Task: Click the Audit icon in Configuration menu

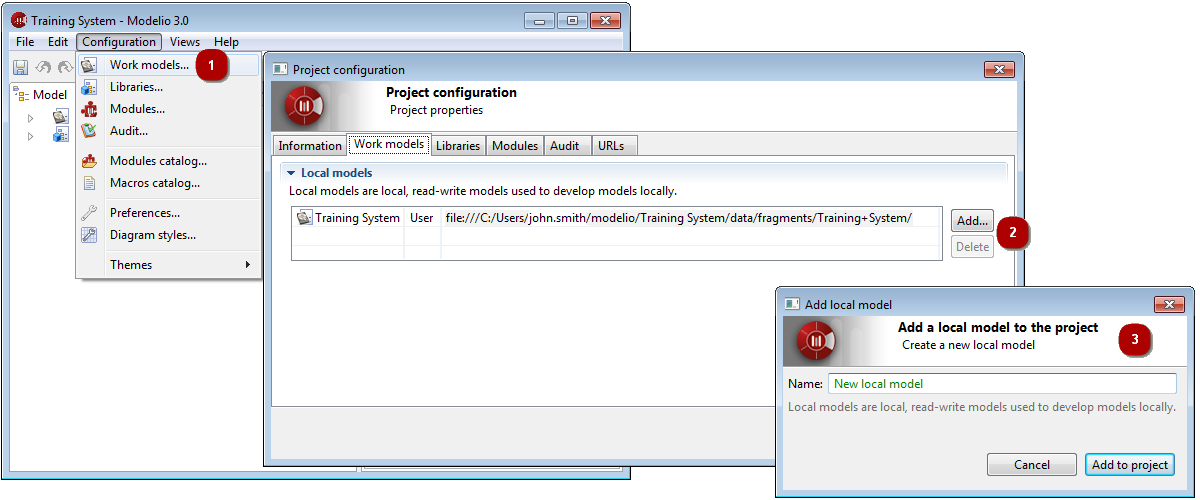Action: point(89,131)
